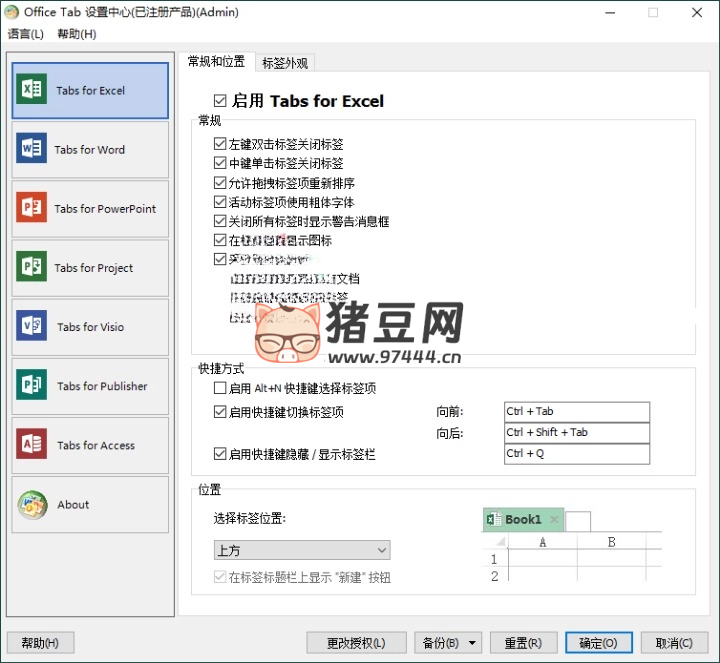
Task: Click the 更改授权(L) button
Action: [x=356, y=643]
